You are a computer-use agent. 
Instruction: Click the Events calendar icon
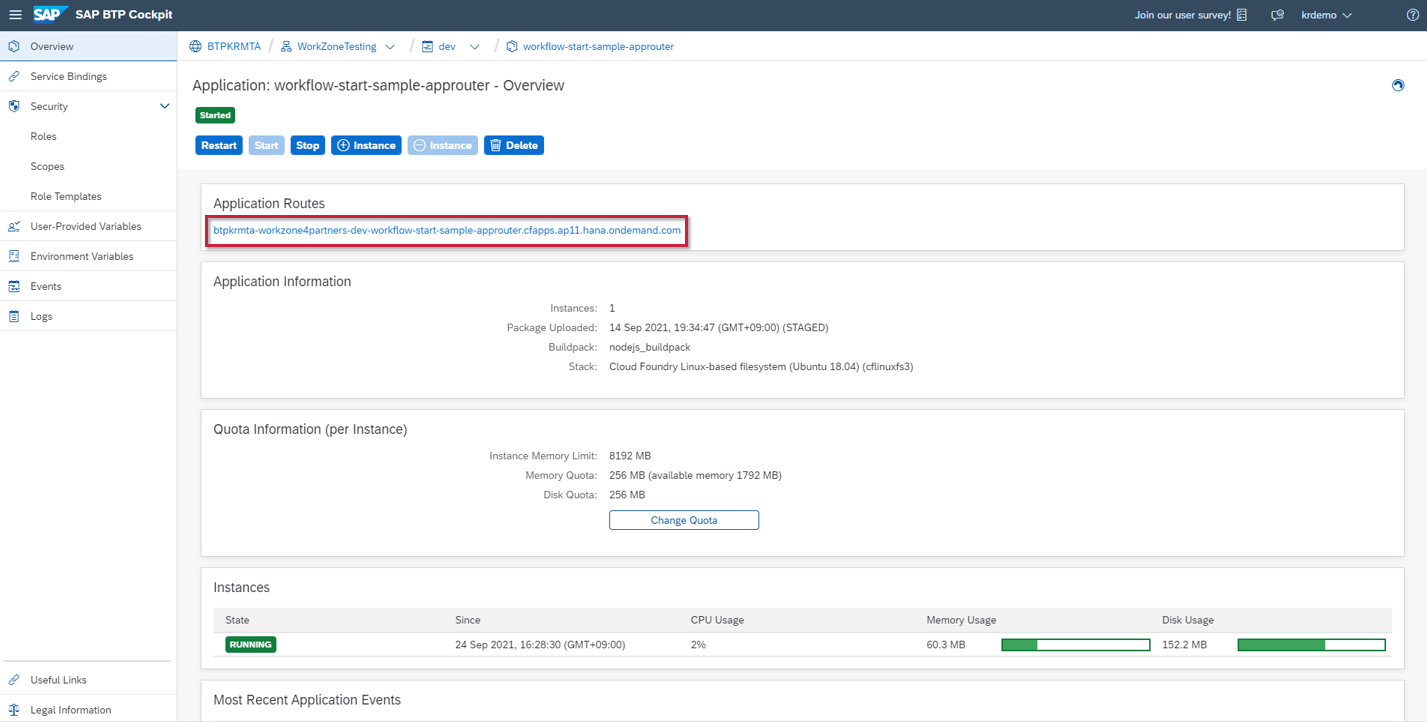pos(14,286)
